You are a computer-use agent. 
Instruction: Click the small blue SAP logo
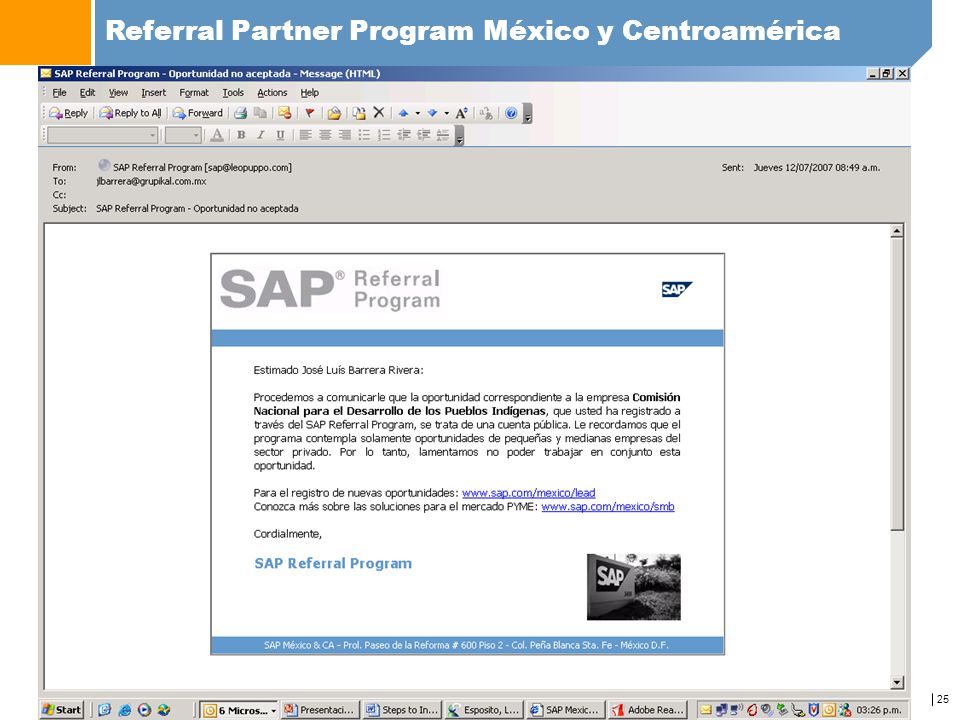click(x=677, y=289)
